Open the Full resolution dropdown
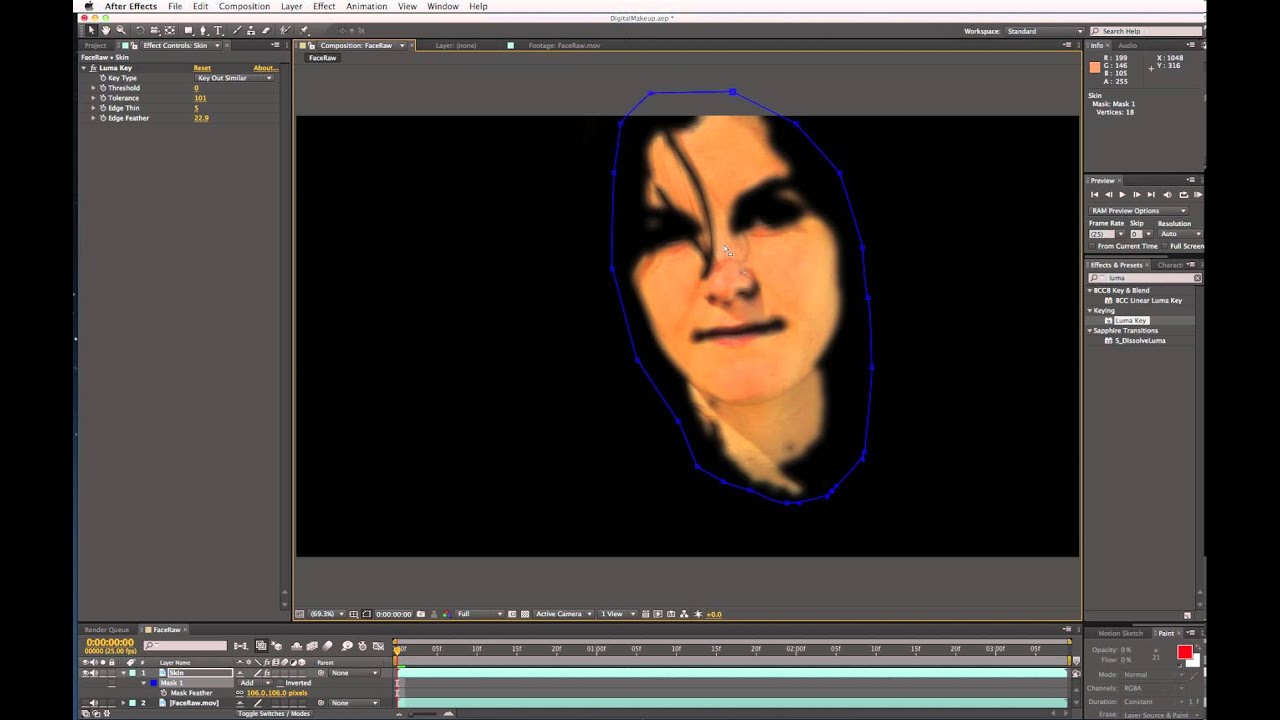Image resolution: width=1280 pixels, height=720 pixels. click(x=479, y=614)
